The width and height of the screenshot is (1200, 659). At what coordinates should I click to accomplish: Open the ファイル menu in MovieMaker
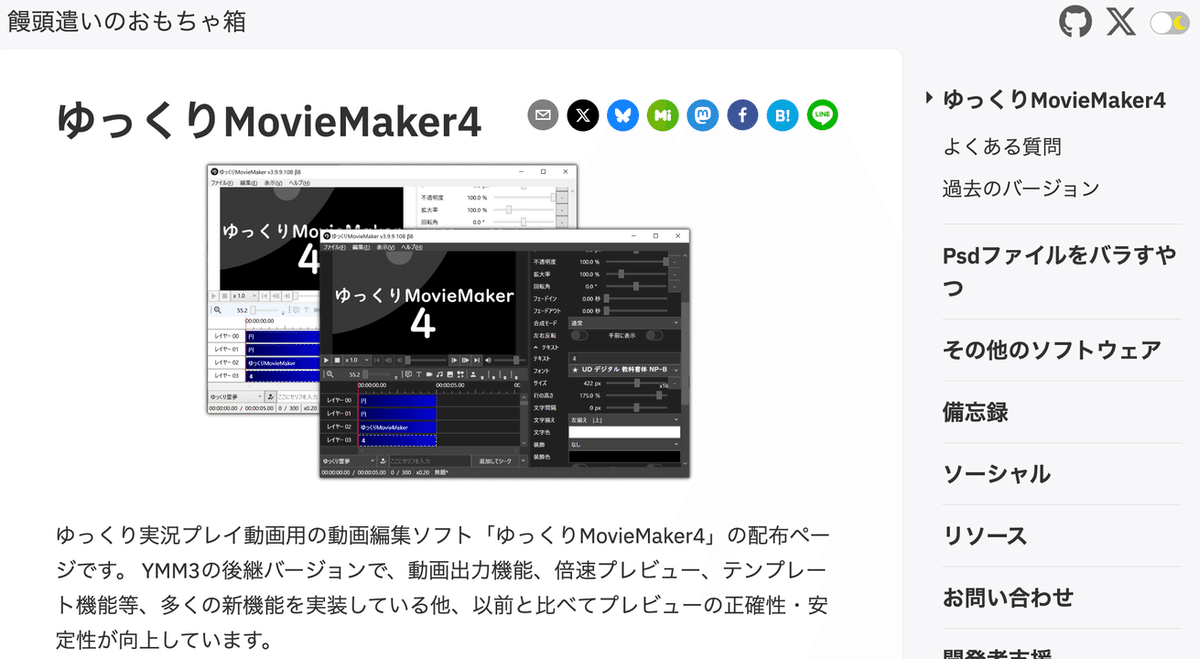pos(333,247)
